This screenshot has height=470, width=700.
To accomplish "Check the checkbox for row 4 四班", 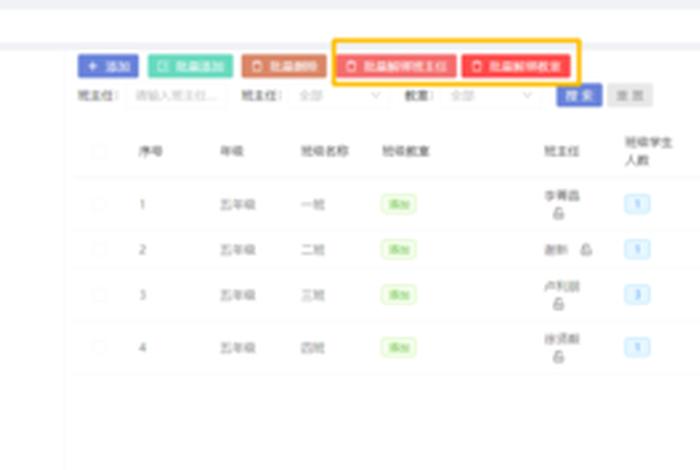I will pyautogui.click(x=99, y=347).
